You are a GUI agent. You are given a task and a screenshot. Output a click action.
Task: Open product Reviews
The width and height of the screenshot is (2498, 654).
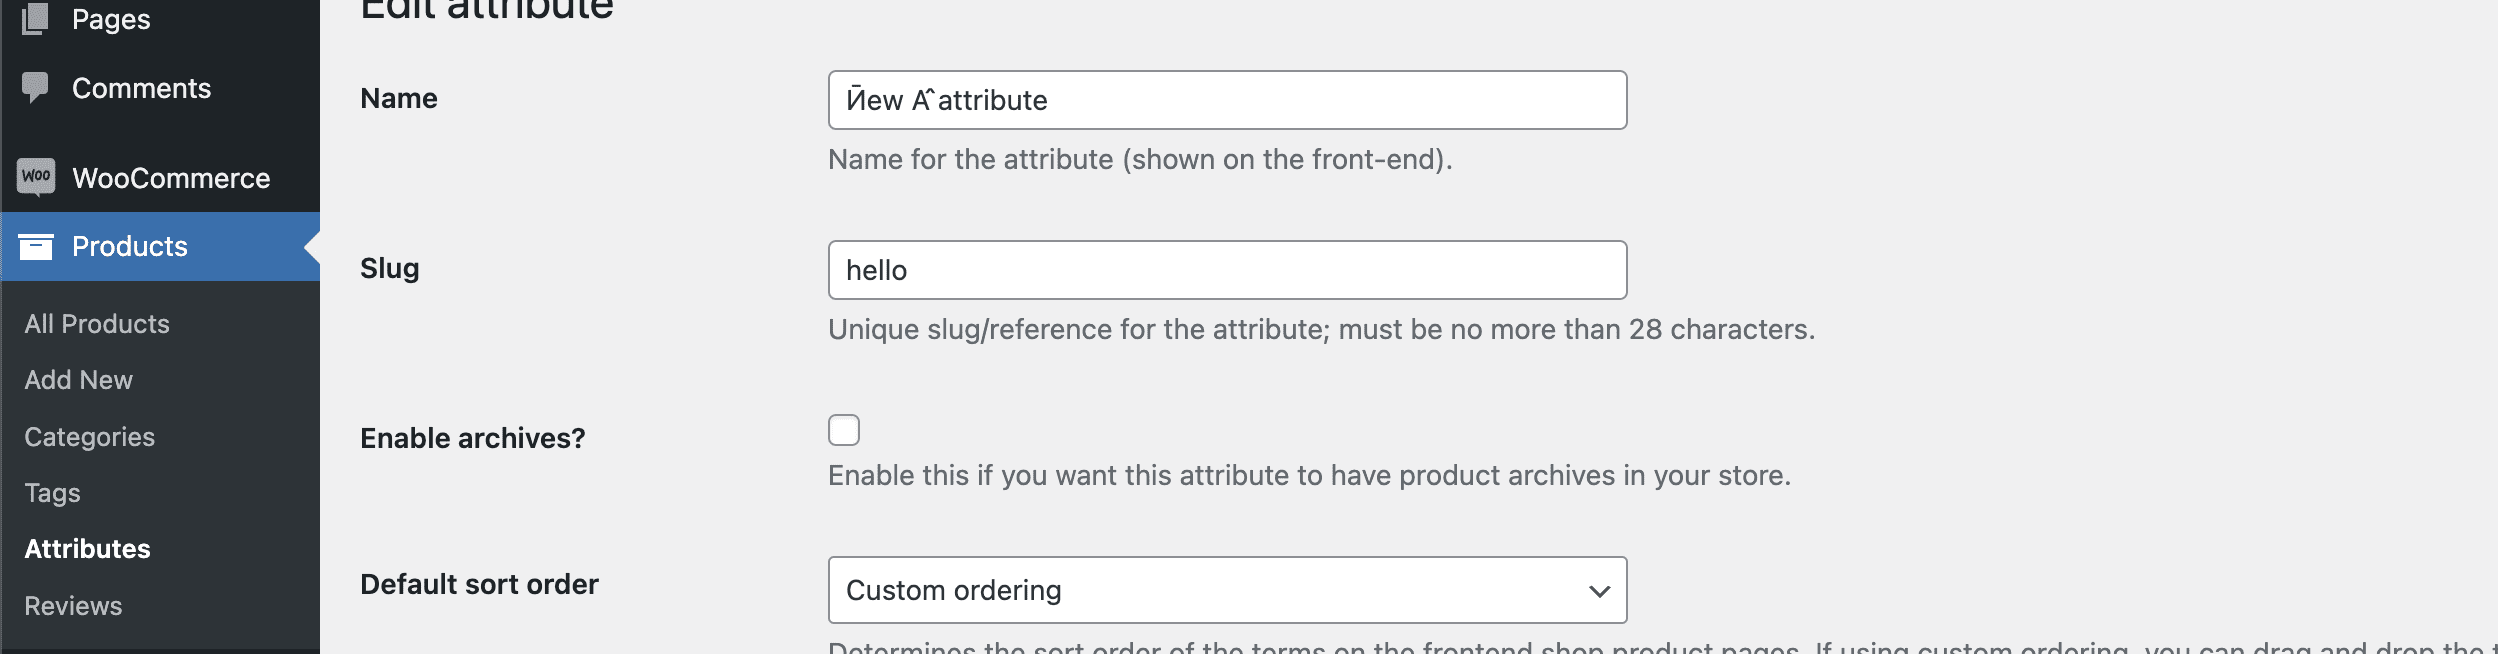tap(73, 604)
